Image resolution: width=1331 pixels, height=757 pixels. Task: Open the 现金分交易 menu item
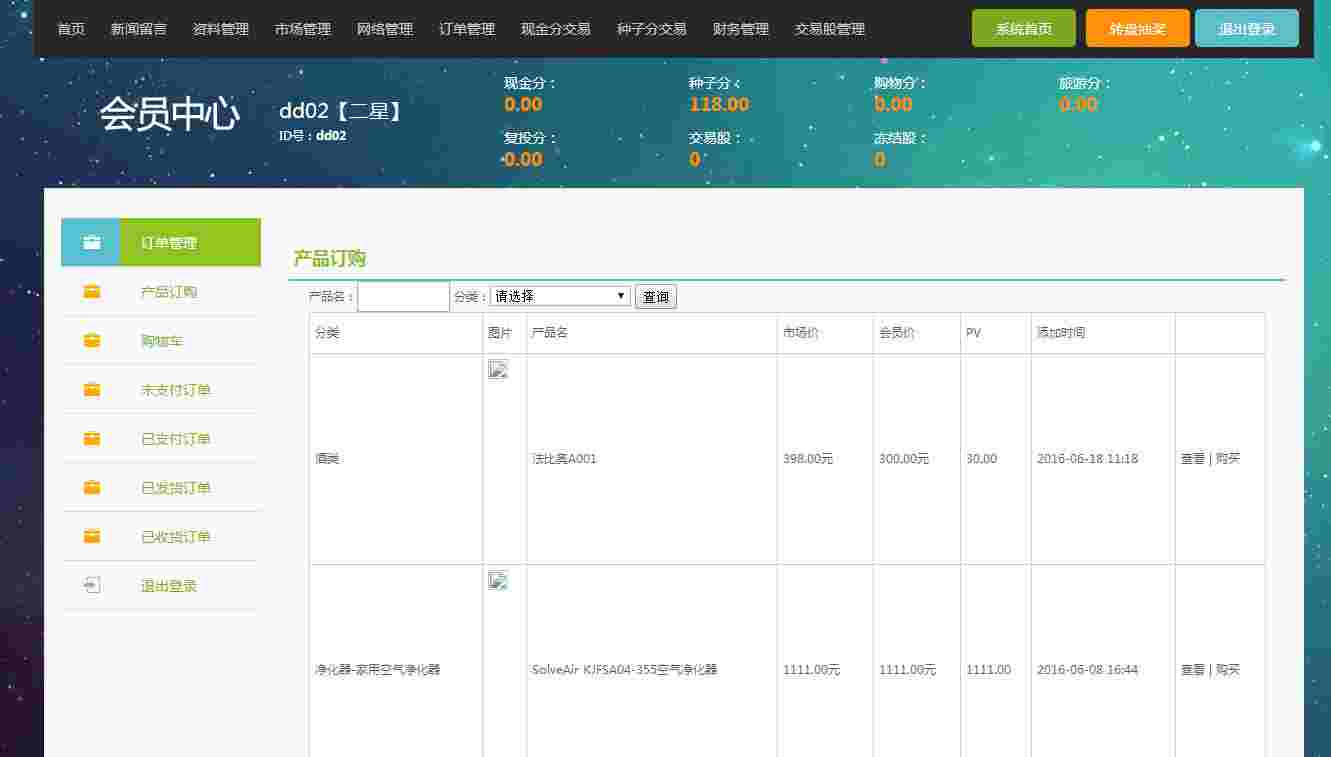click(555, 29)
